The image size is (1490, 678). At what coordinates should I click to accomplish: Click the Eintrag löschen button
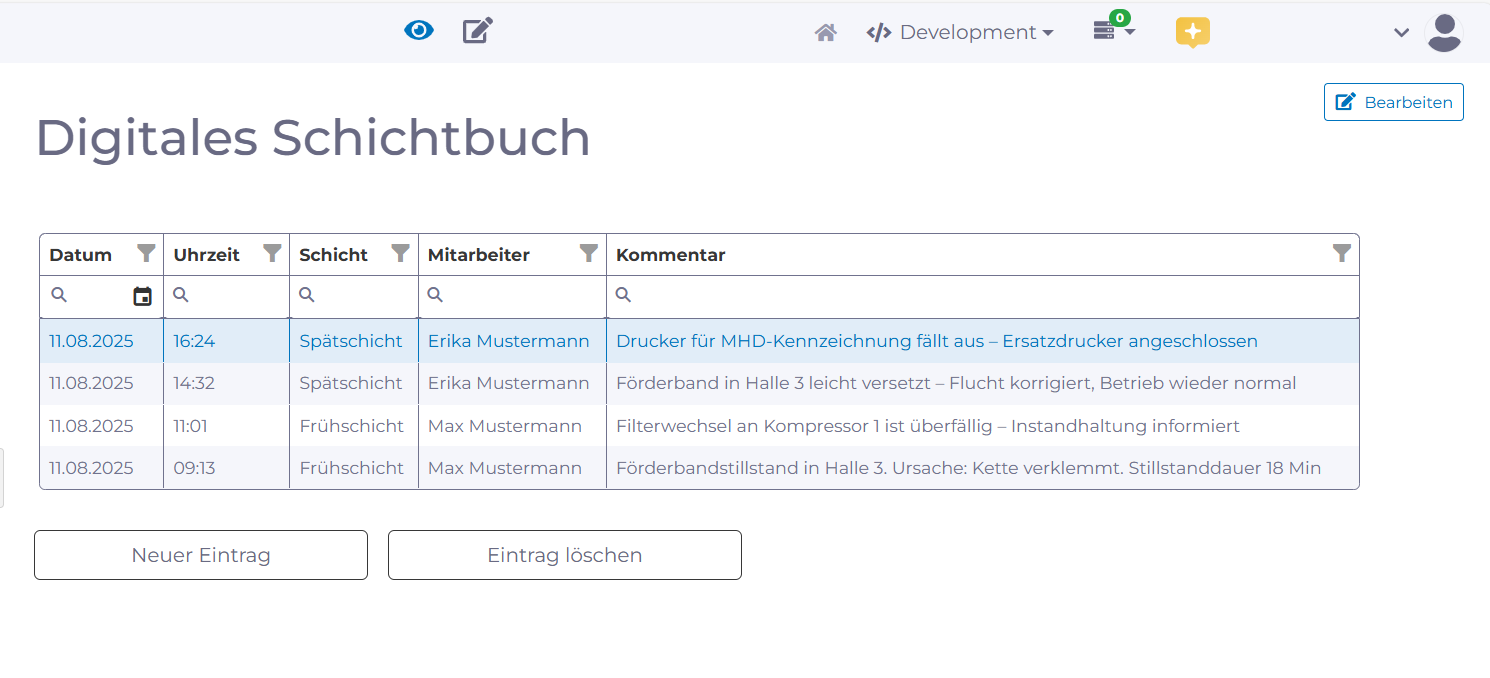click(565, 555)
